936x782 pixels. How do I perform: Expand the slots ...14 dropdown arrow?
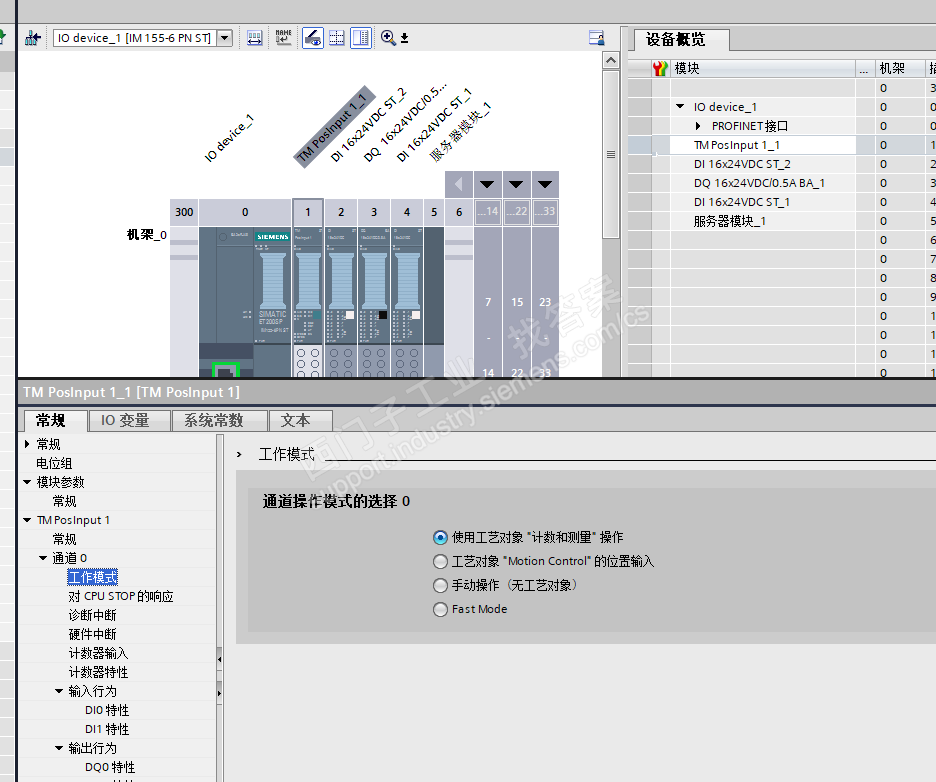pyautogui.click(x=487, y=184)
